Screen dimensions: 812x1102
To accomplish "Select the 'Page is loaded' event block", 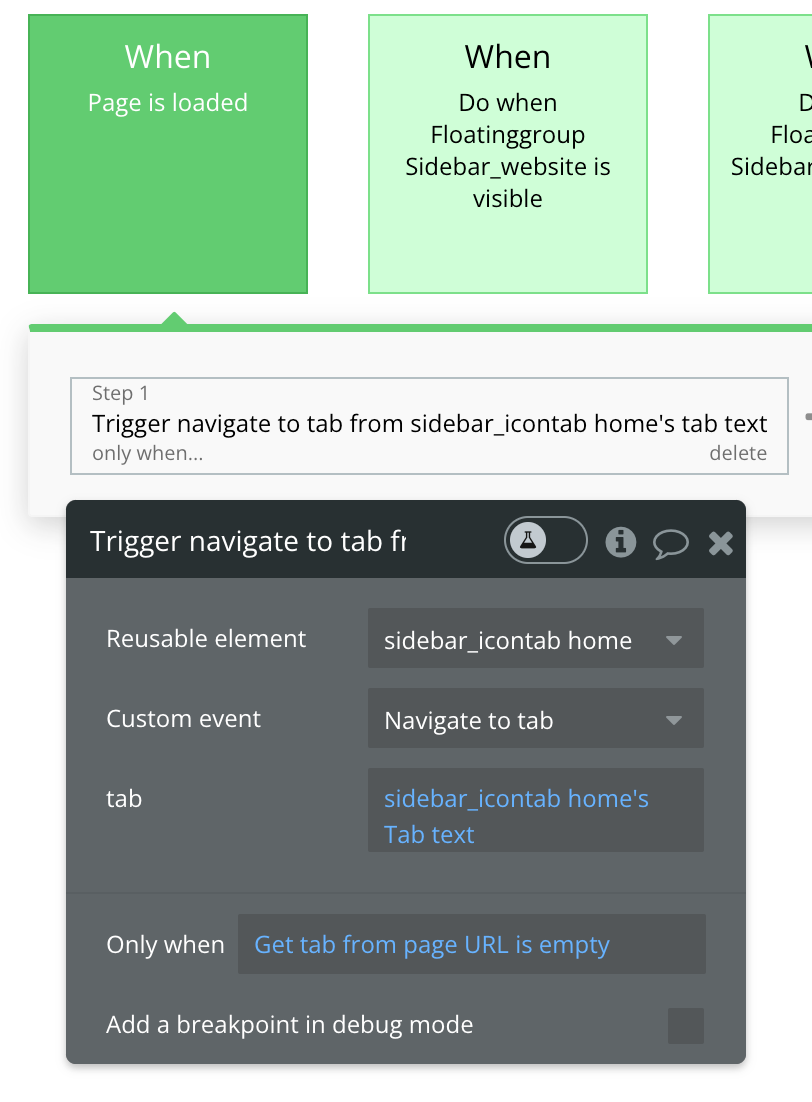I will point(168,154).
